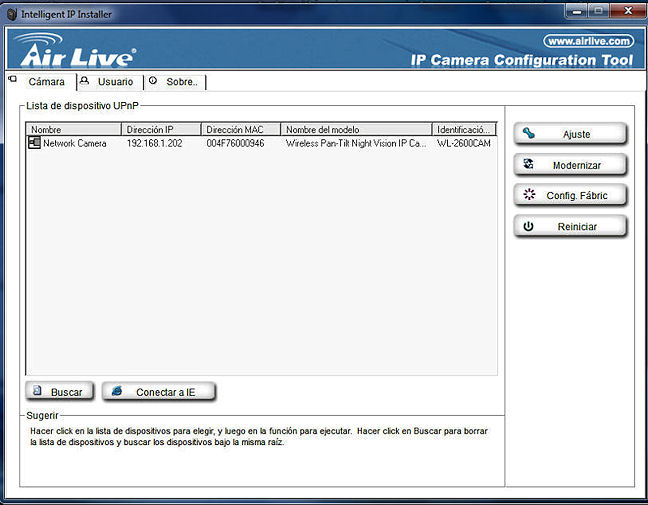Close the Intelligent IP Installer window
The height and width of the screenshot is (505, 648).
click(x=628, y=11)
